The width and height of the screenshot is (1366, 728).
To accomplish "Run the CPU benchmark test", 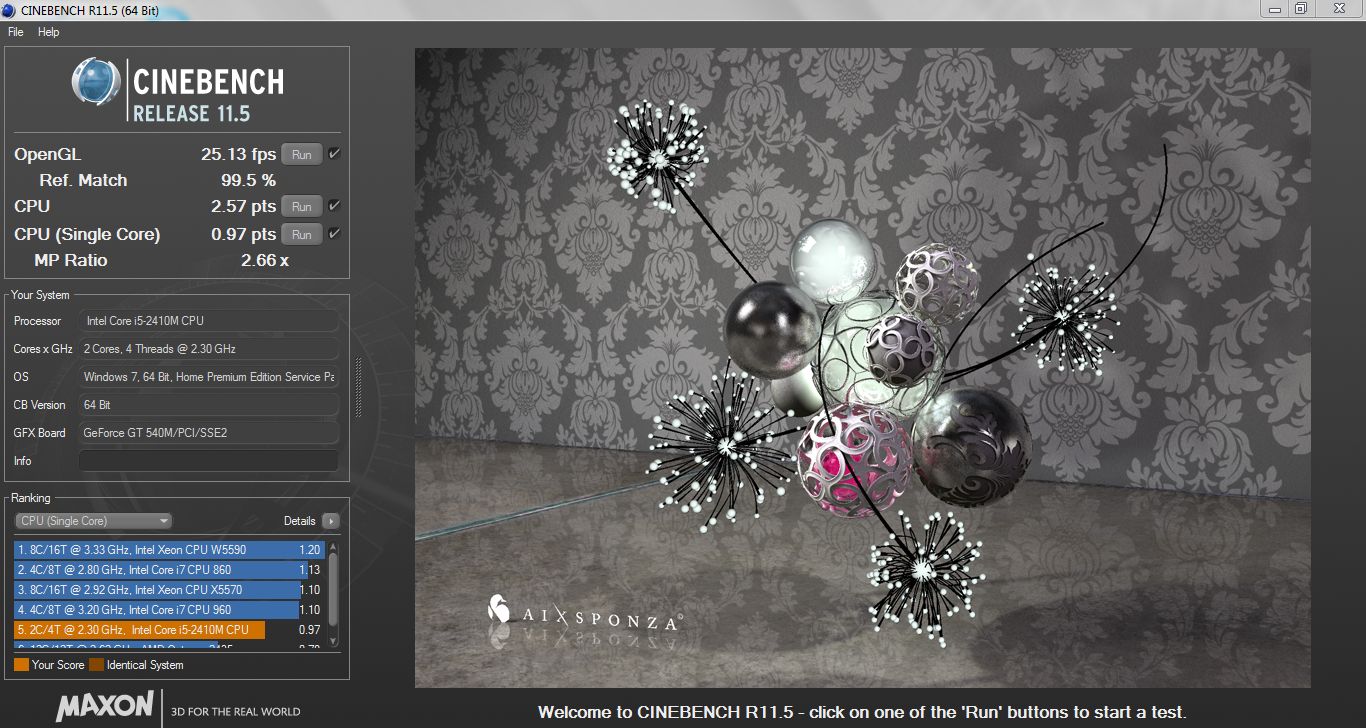I will (x=302, y=206).
